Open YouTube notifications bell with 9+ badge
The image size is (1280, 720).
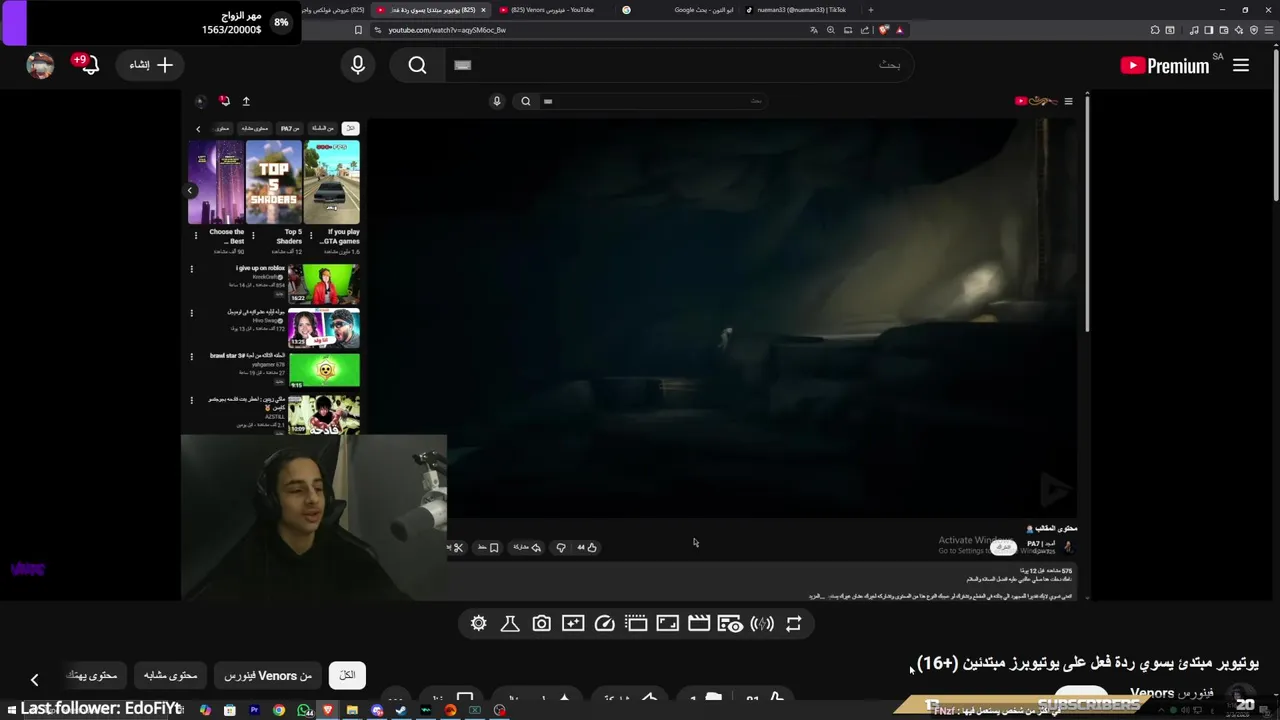[x=89, y=65]
